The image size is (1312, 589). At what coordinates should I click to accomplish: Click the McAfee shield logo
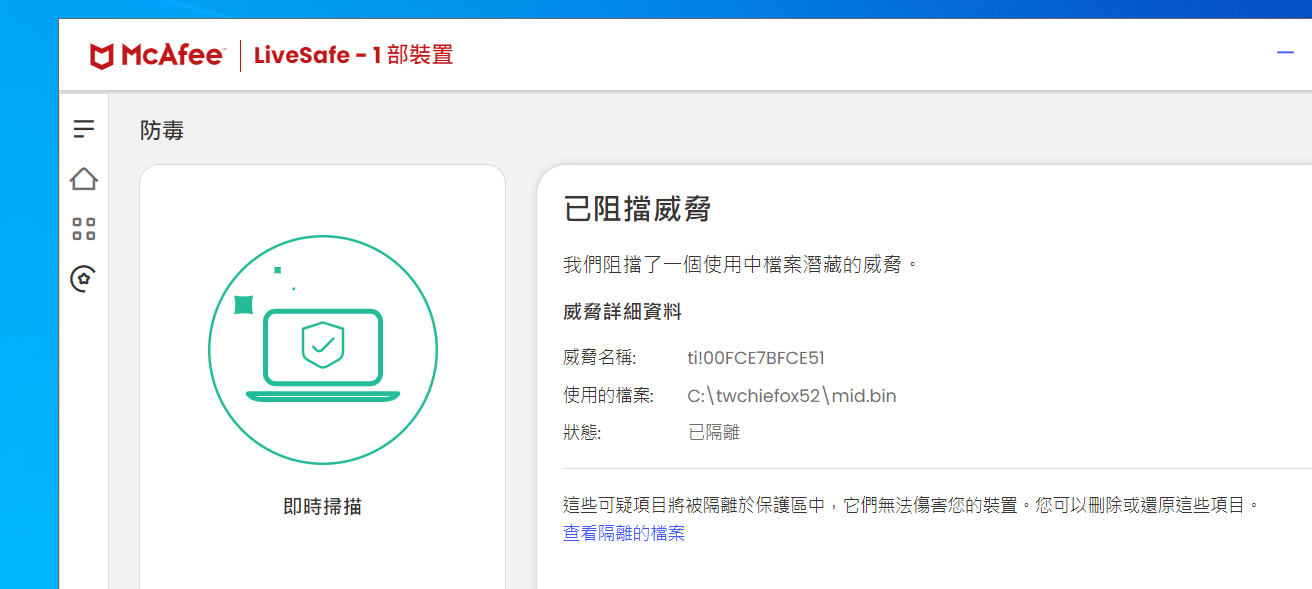click(x=102, y=56)
